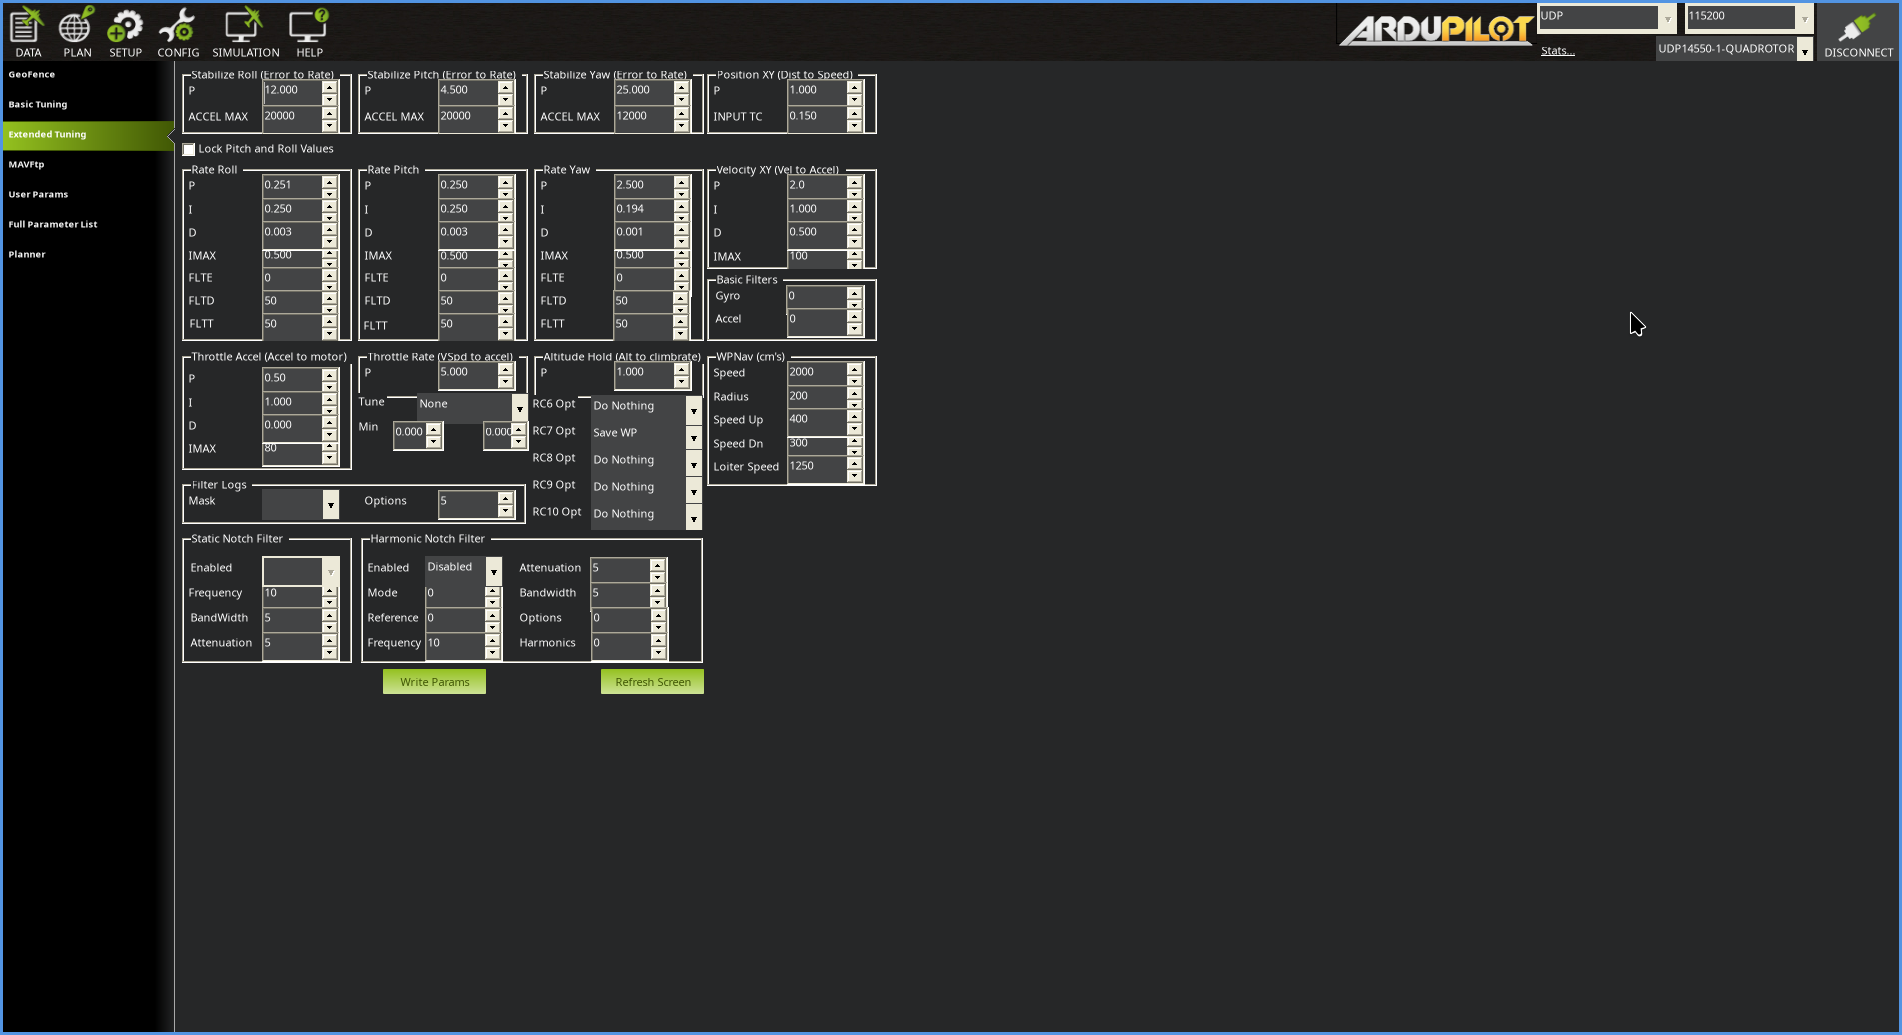The height and width of the screenshot is (1035, 1902).
Task: Click the WPNav Speed value field
Action: click(x=815, y=371)
